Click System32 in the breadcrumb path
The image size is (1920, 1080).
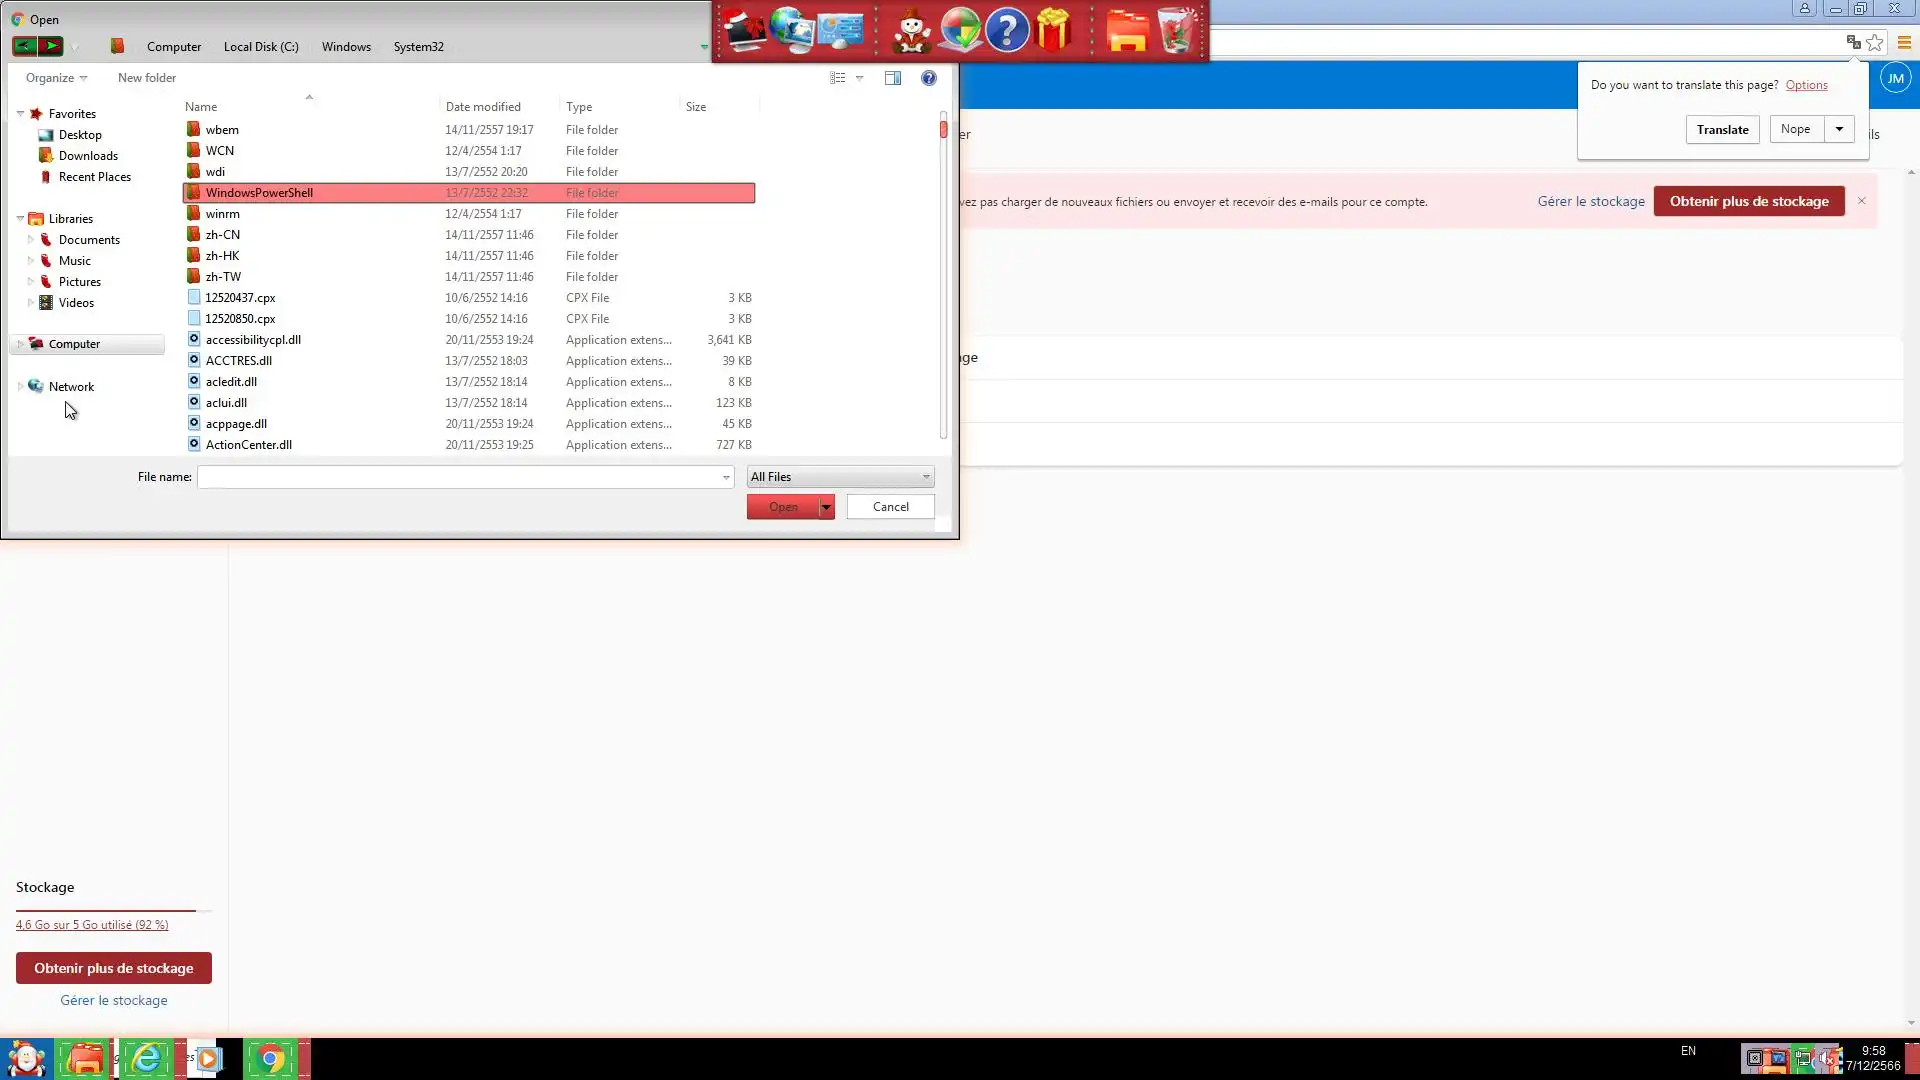418,47
